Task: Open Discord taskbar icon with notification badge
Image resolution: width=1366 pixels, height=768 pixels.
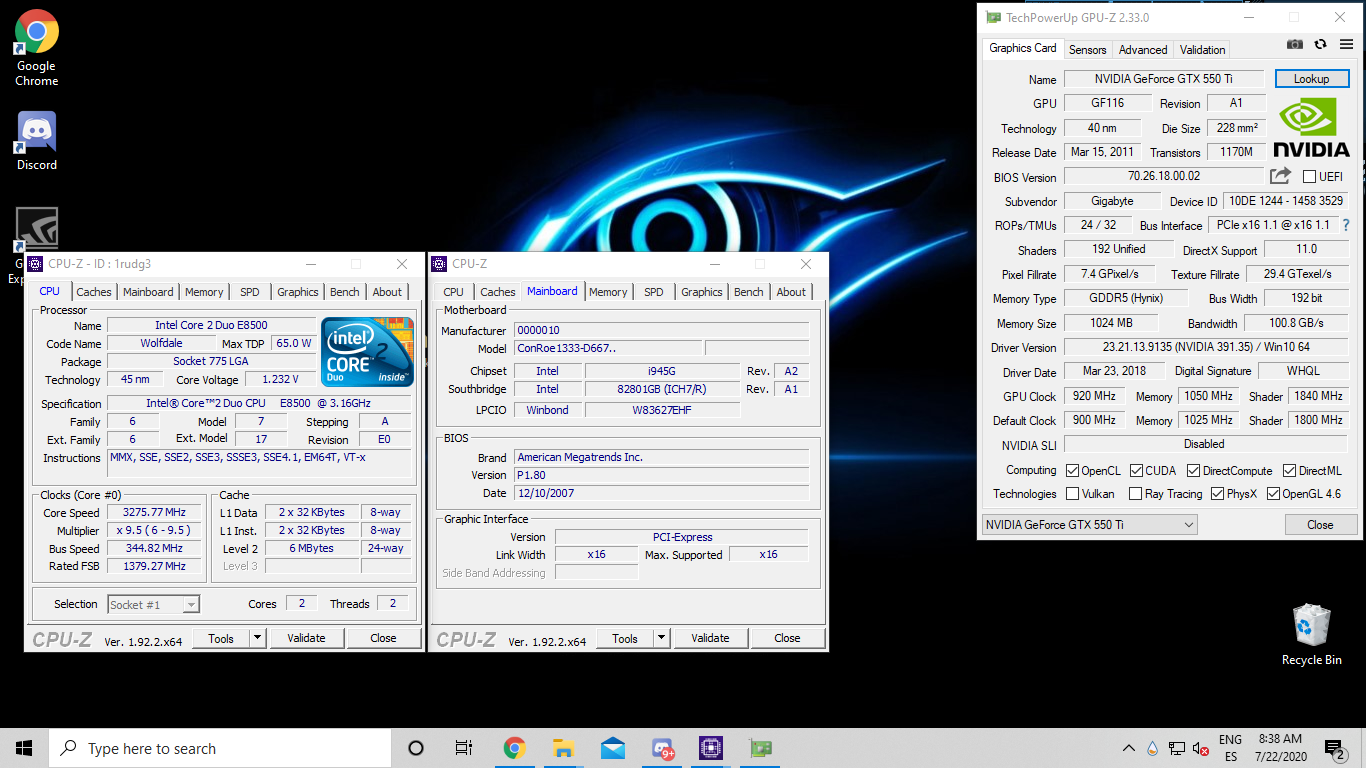Action: pyautogui.click(x=662, y=748)
